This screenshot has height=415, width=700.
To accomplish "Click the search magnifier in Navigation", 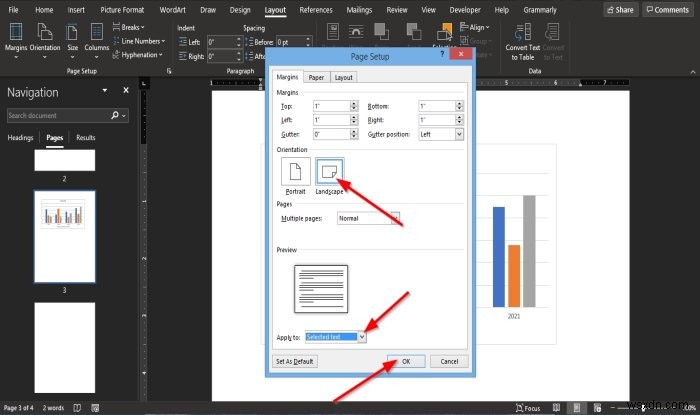I will (x=115, y=115).
